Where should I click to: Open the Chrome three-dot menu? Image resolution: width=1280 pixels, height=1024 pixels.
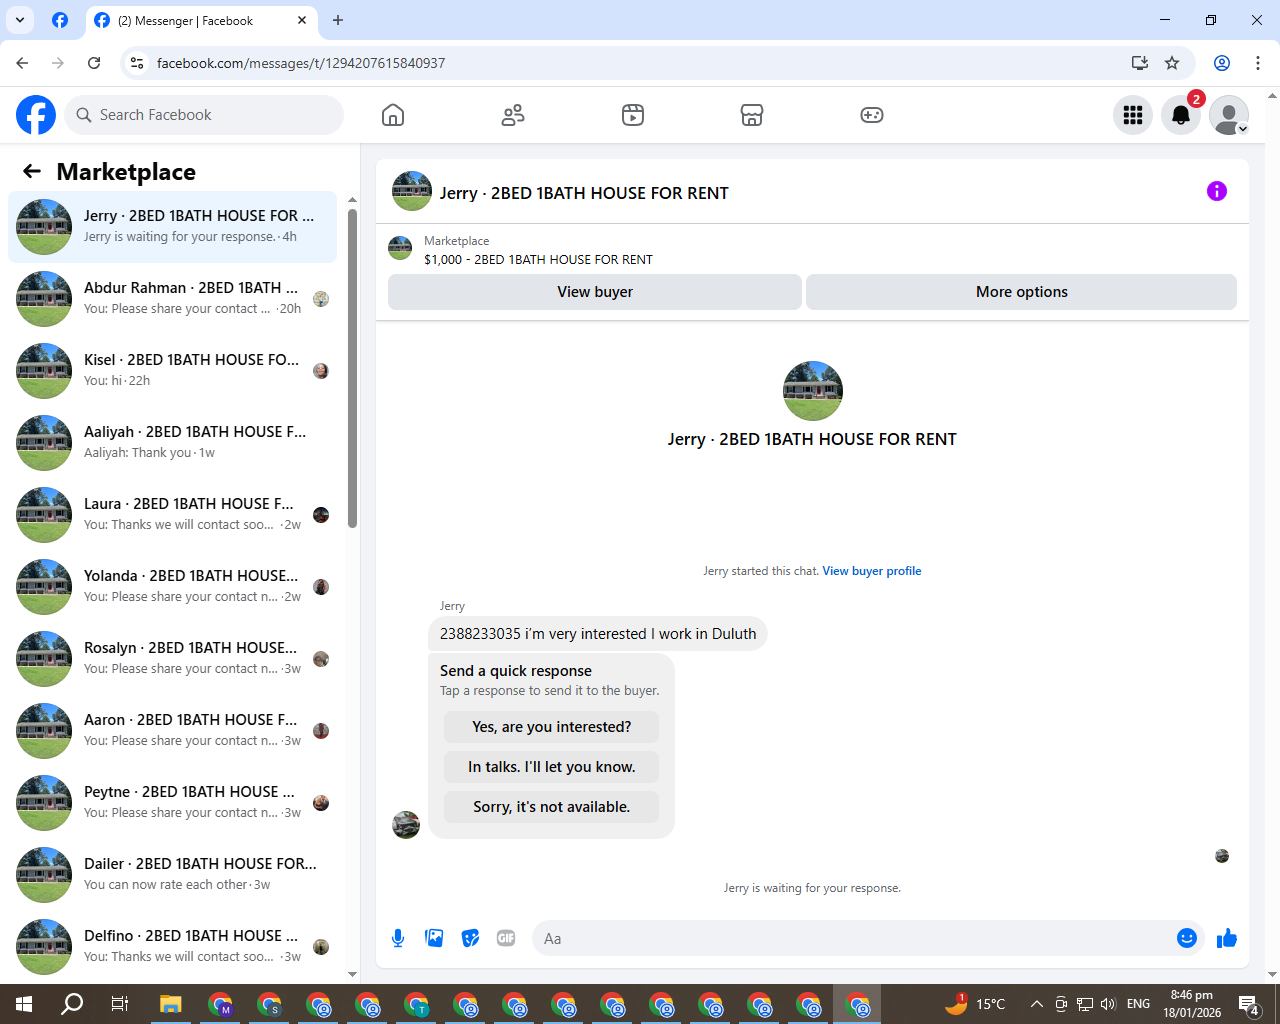pyautogui.click(x=1258, y=63)
